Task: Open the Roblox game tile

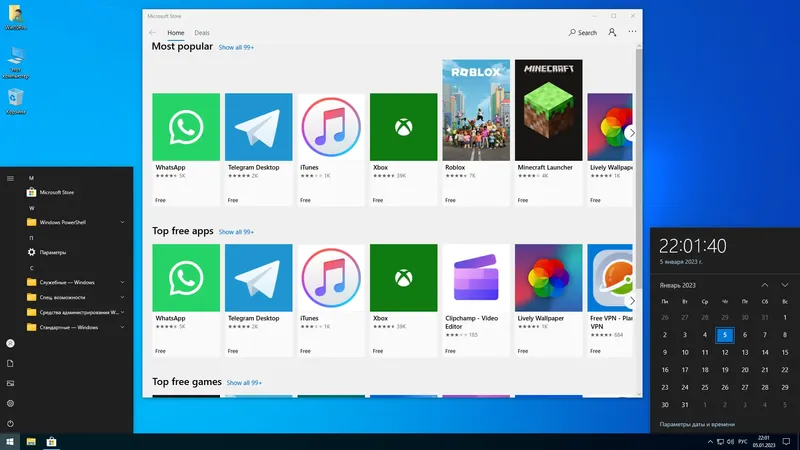Action: pyautogui.click(x=476, y=133)
